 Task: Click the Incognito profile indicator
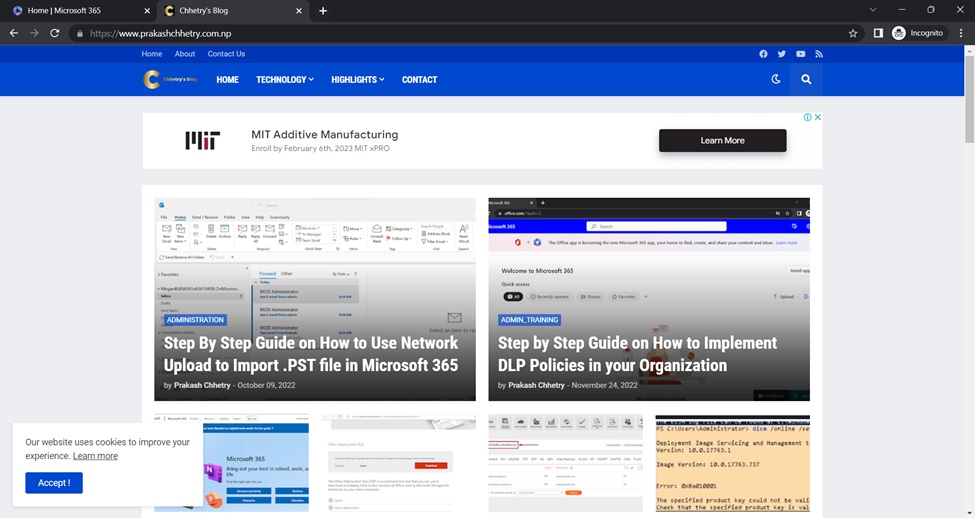point(918,33)
